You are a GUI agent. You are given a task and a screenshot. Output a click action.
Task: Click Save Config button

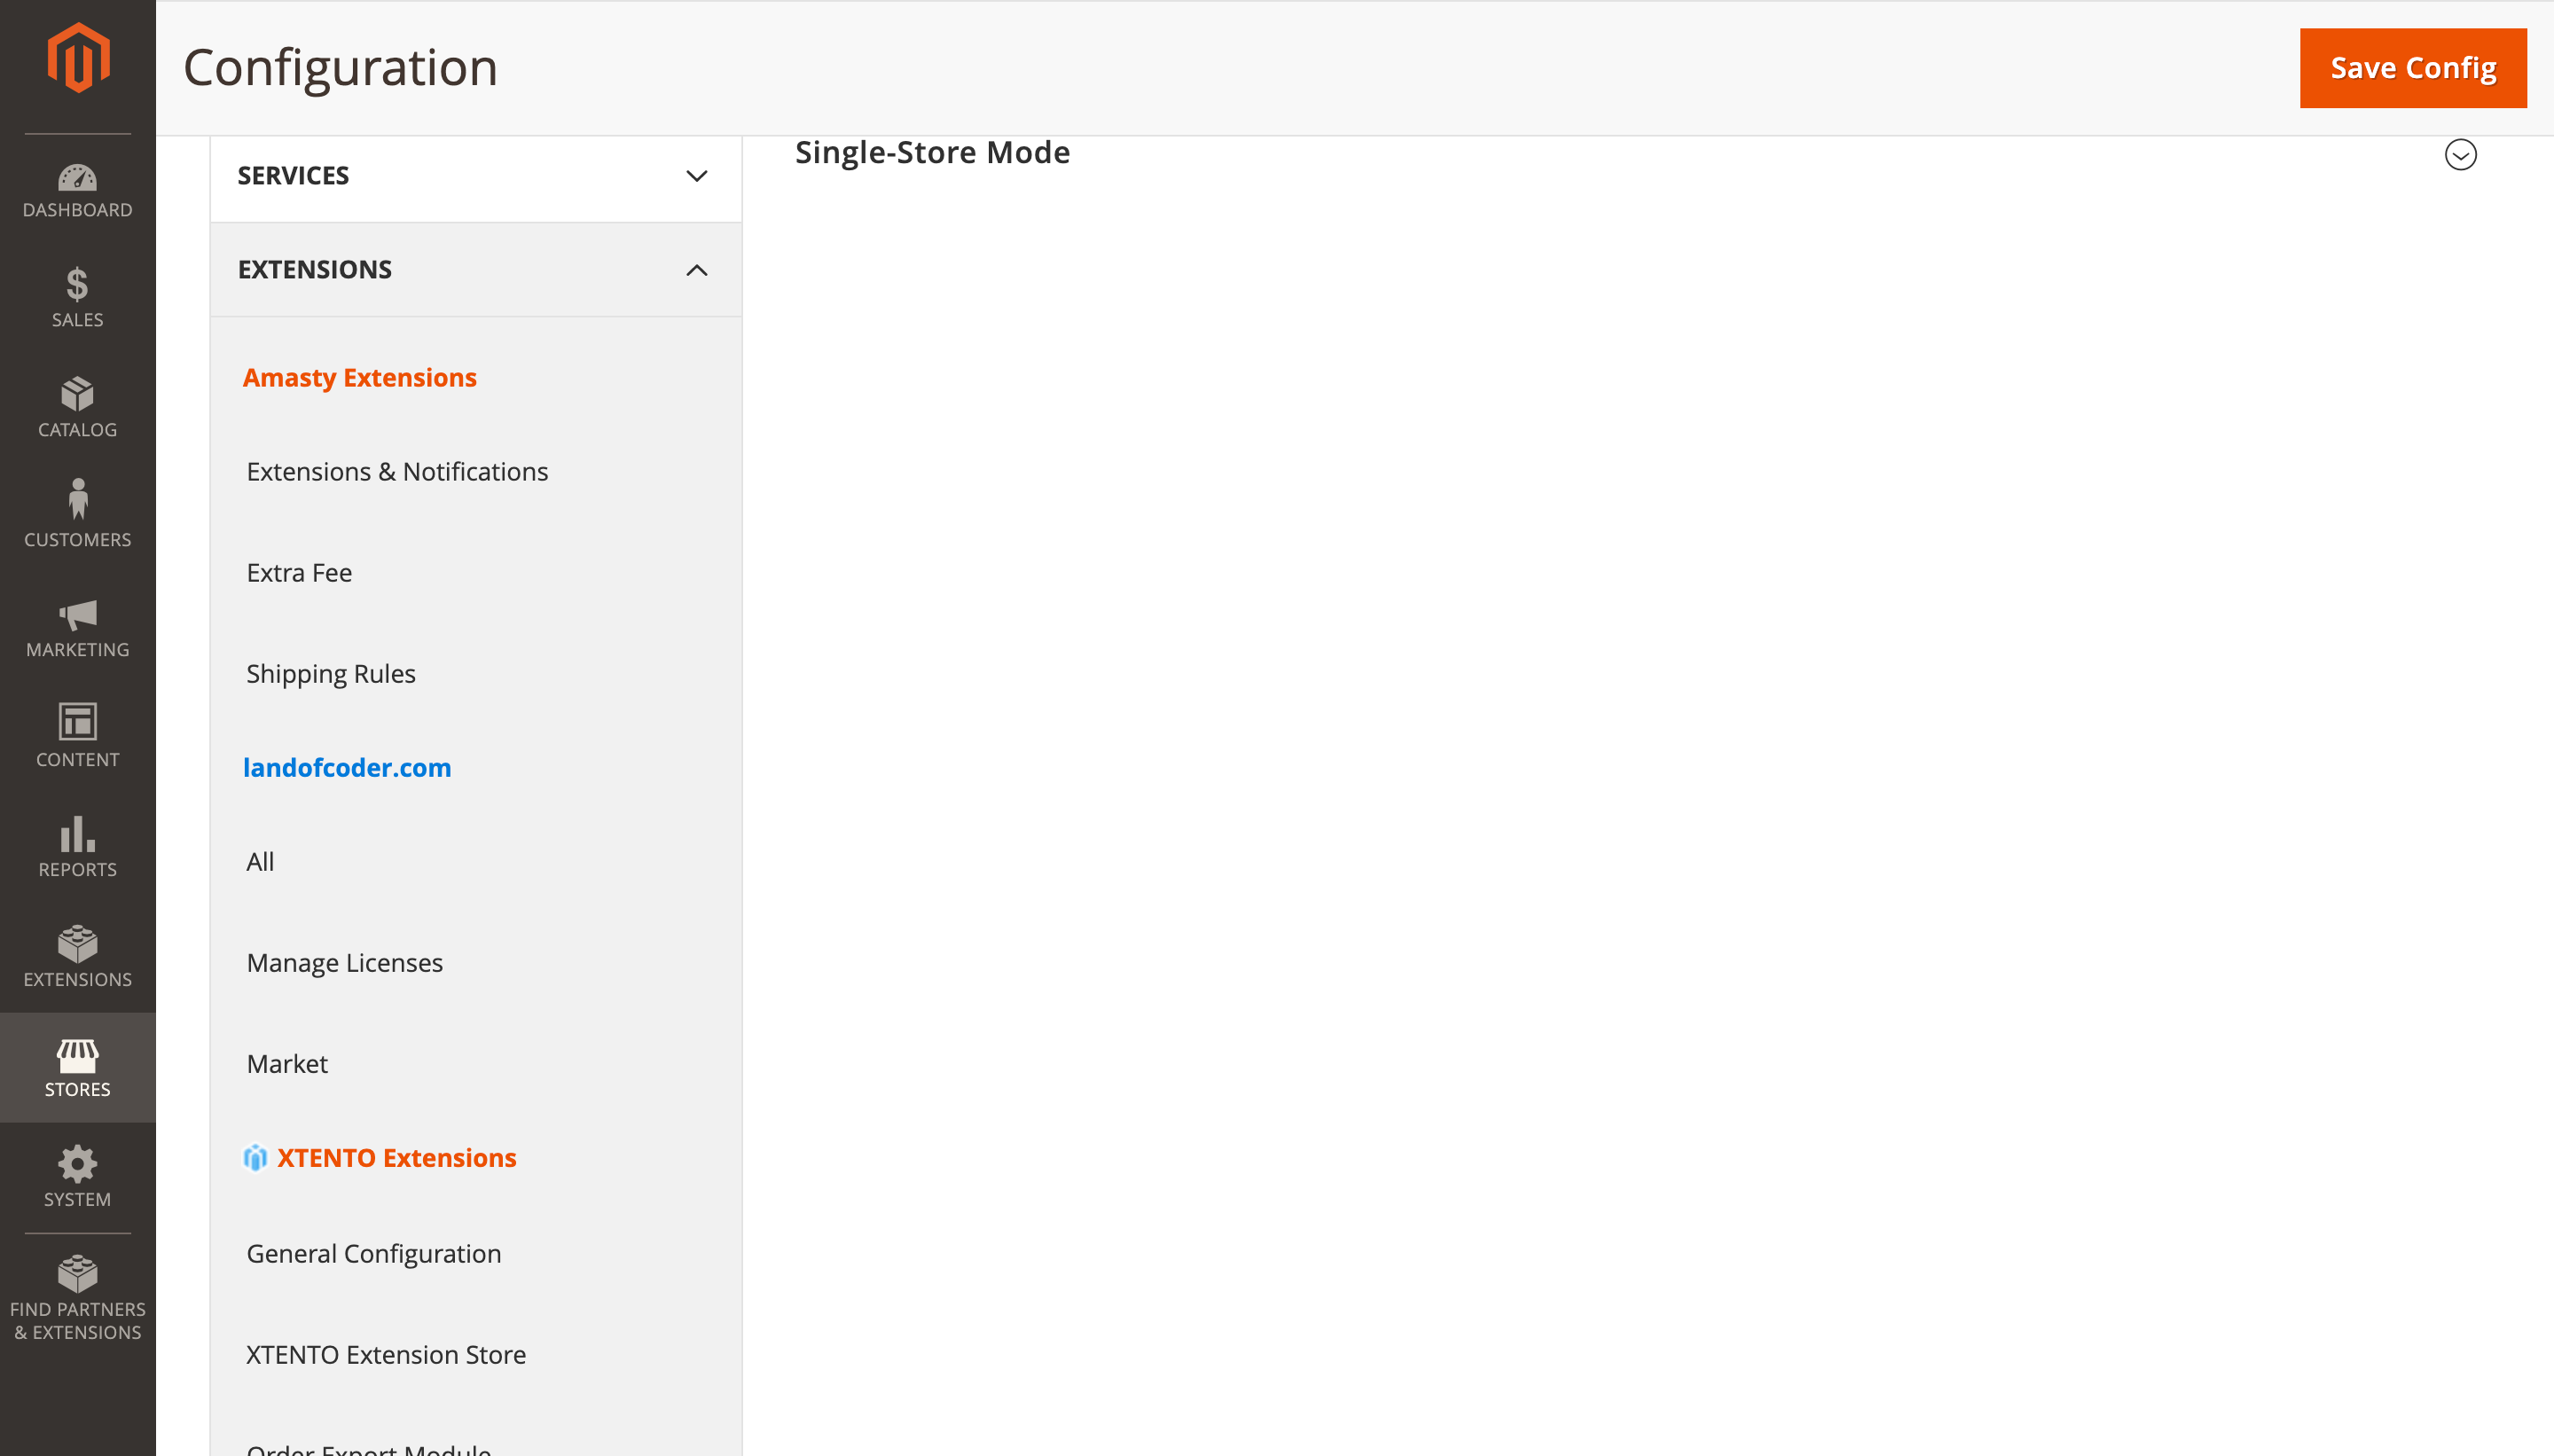[2414, 67]
